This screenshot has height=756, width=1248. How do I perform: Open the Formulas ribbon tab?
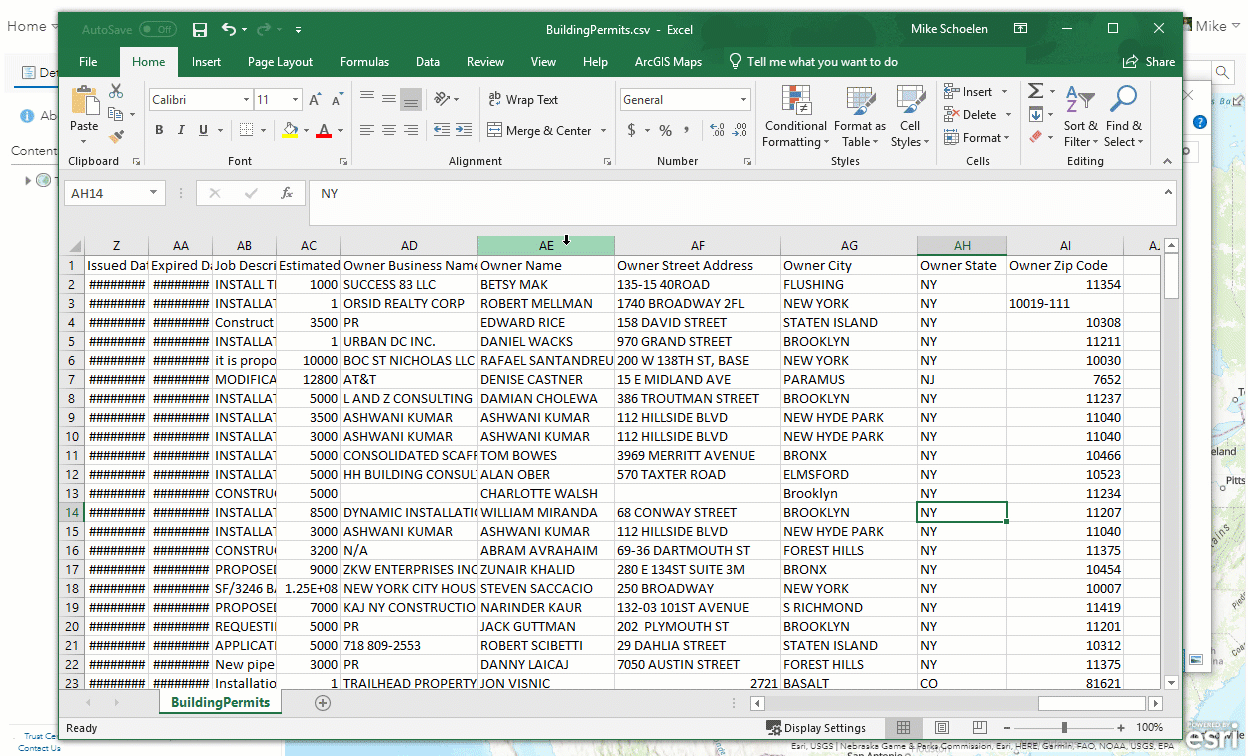[x=364, y=62]
